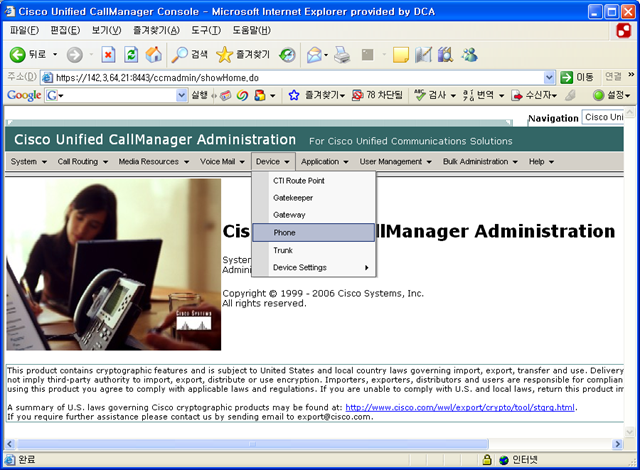Expand the Google search box dropdown

[182, 95]
